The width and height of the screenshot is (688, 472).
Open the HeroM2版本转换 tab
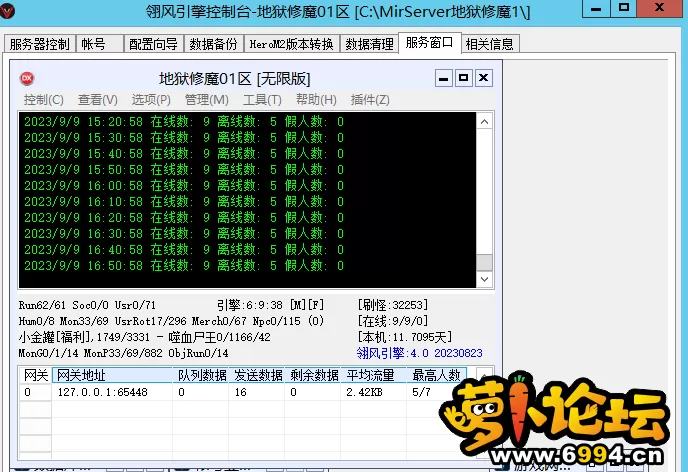tap(291, 44)
